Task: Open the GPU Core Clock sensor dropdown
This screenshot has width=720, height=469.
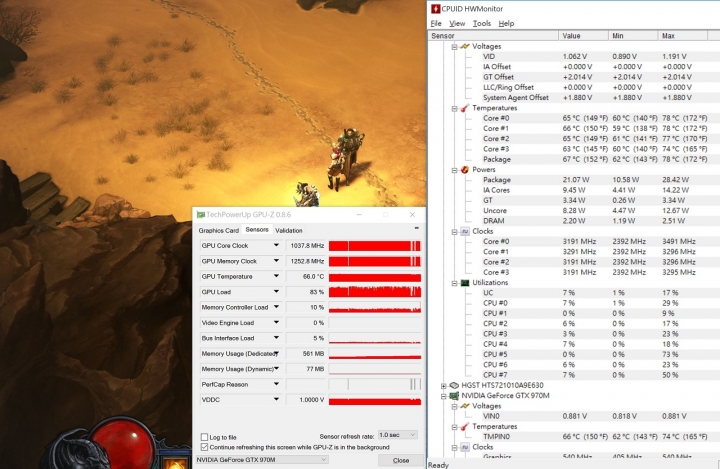Action: 276,245
